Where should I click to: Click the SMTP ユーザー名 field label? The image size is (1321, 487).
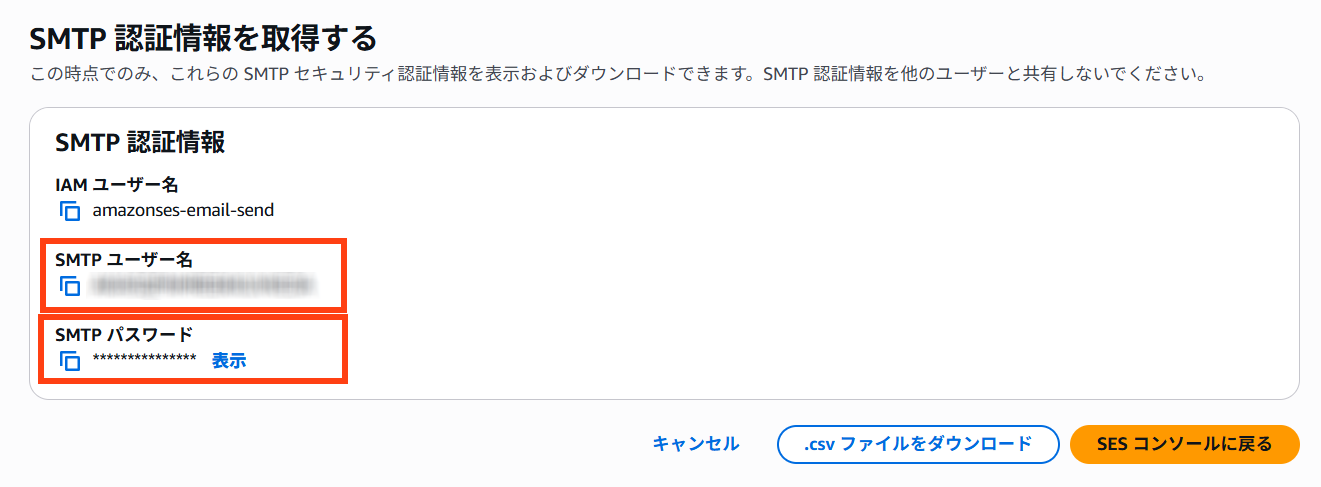point(124,260)
